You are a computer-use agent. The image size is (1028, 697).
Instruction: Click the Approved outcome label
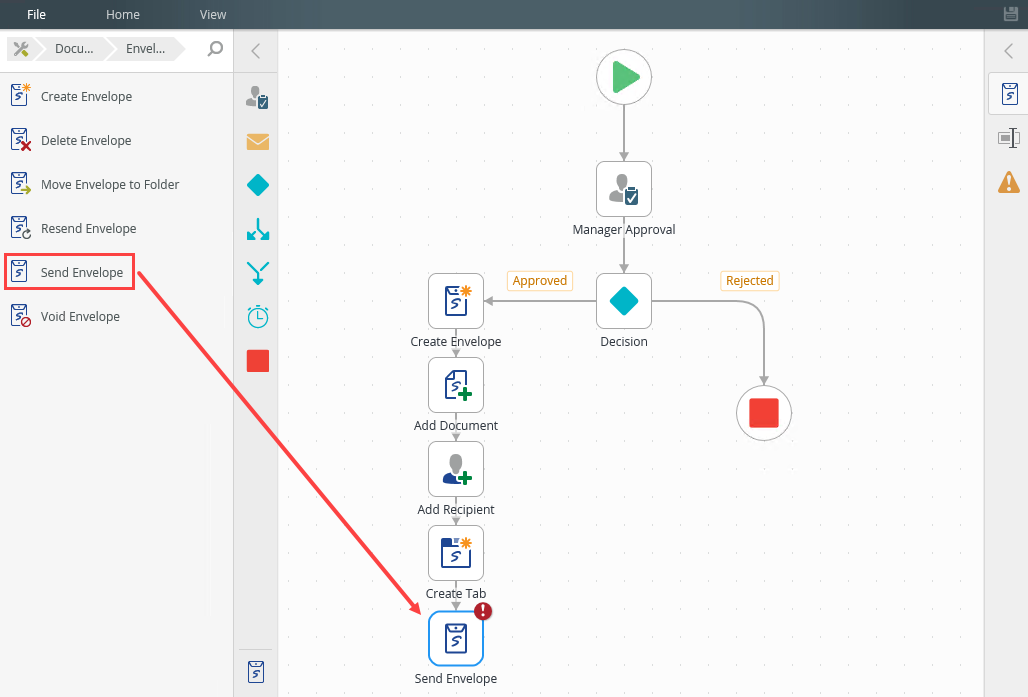coord(540,281)
